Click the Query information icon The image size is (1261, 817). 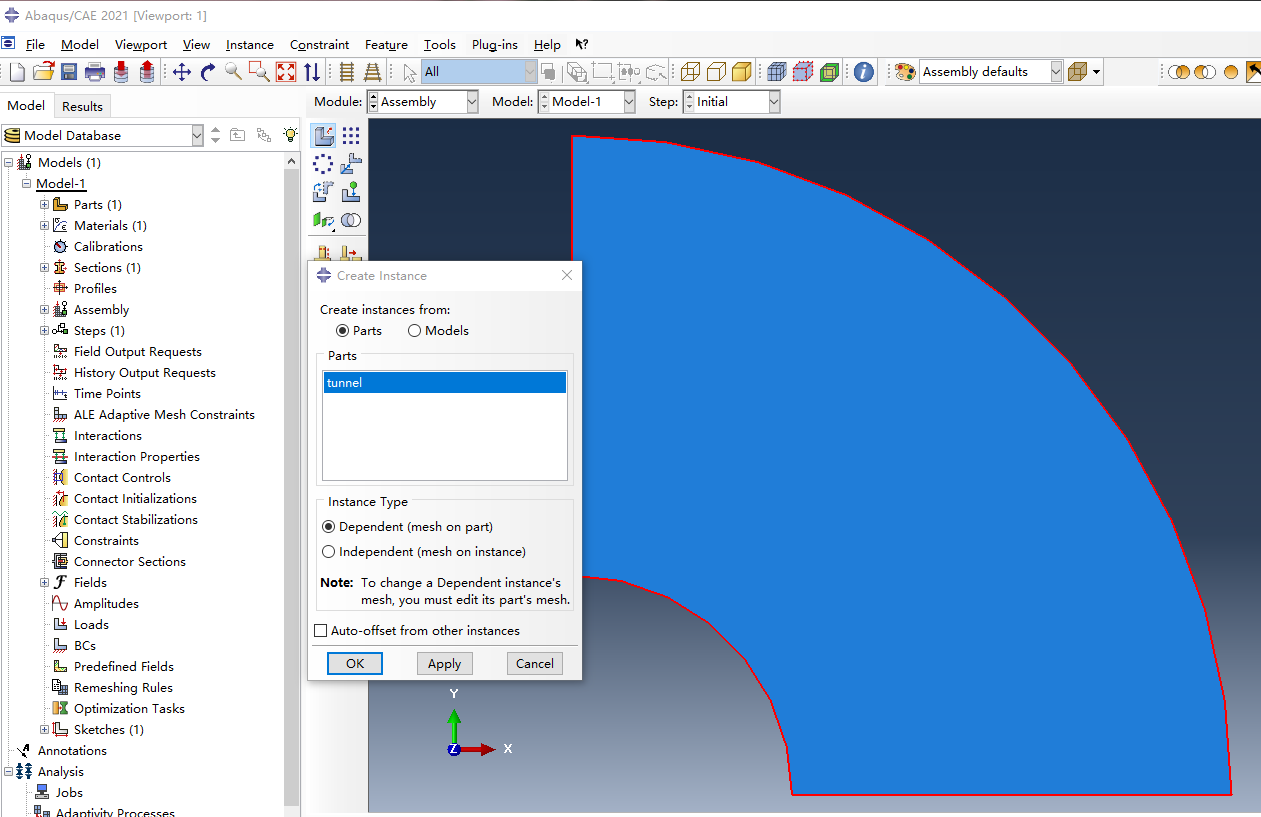click(864, 72)
